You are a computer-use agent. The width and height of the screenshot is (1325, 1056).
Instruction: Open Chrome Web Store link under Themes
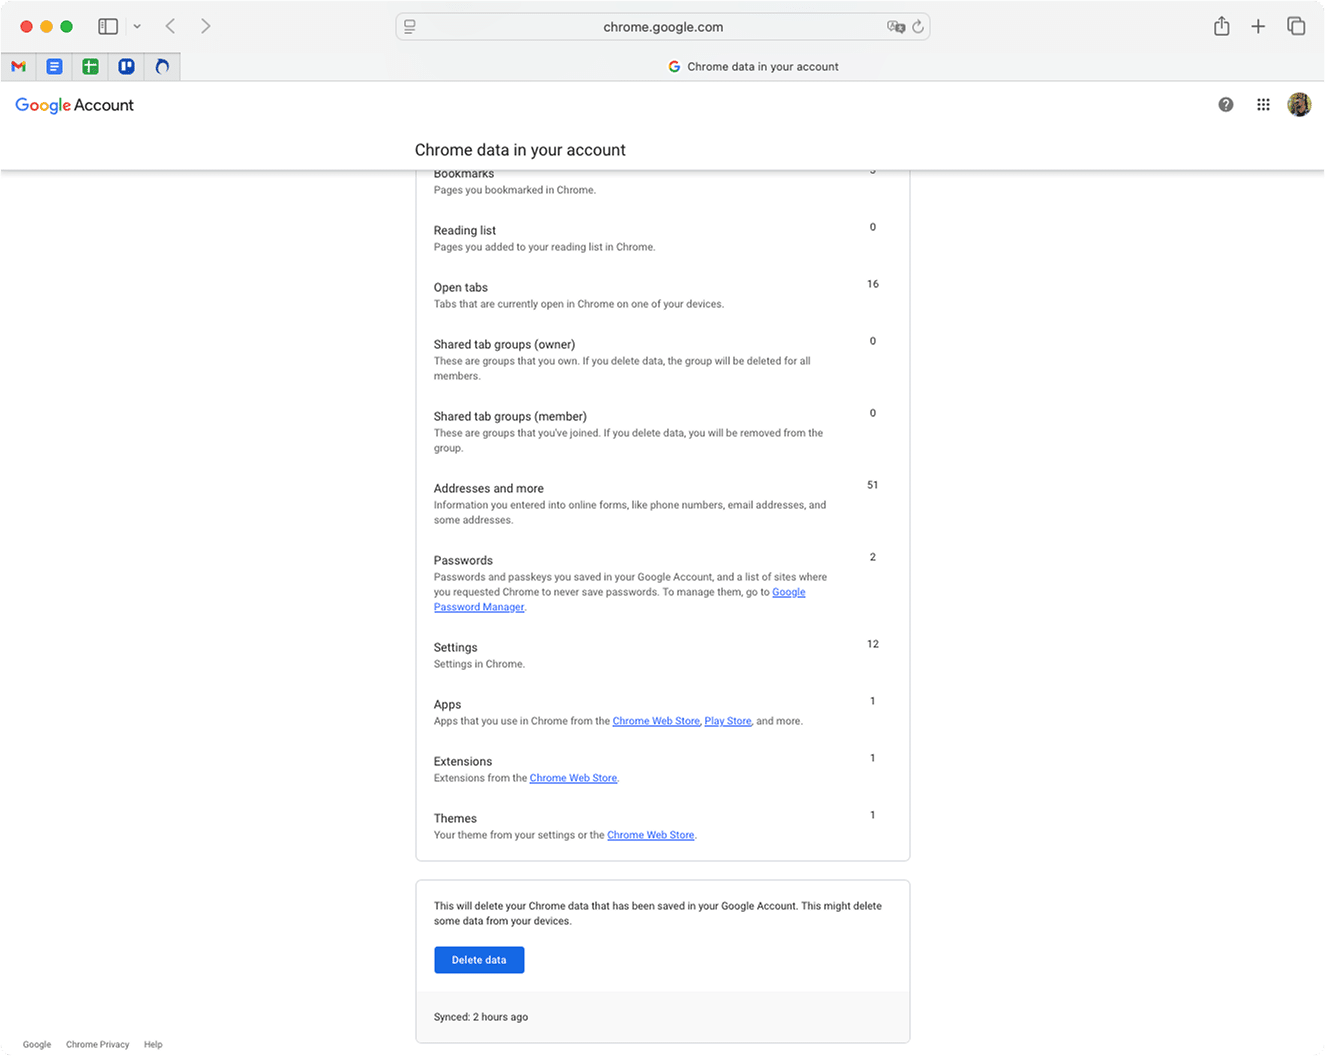[650, 835]
